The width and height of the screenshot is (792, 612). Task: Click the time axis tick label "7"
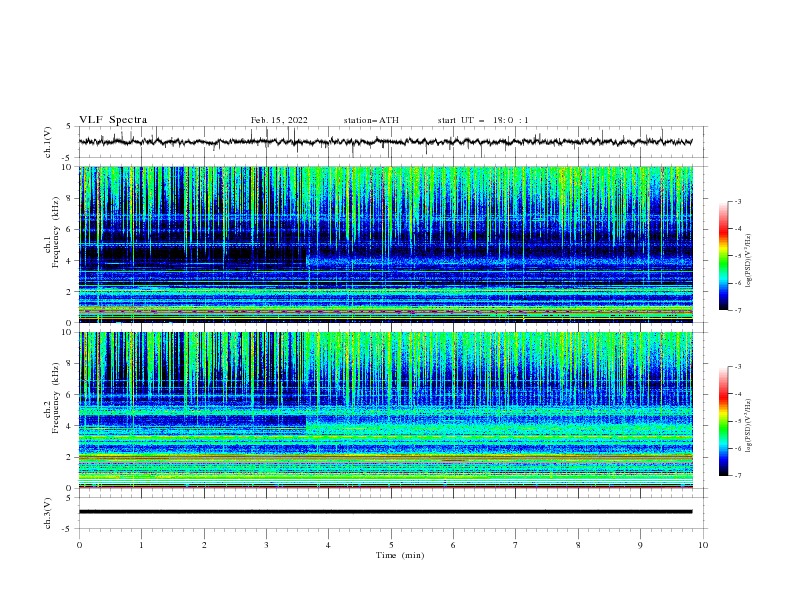click(516, 545)
